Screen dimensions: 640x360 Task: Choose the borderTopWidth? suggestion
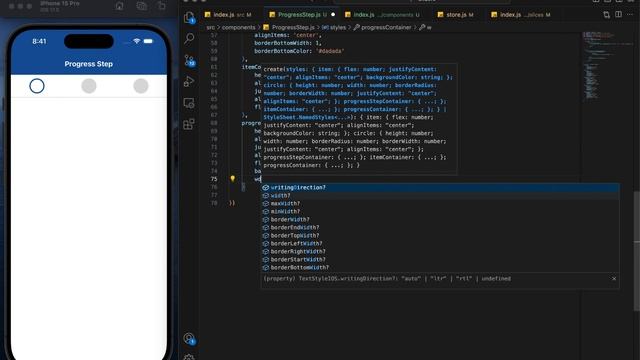point(440,236)
